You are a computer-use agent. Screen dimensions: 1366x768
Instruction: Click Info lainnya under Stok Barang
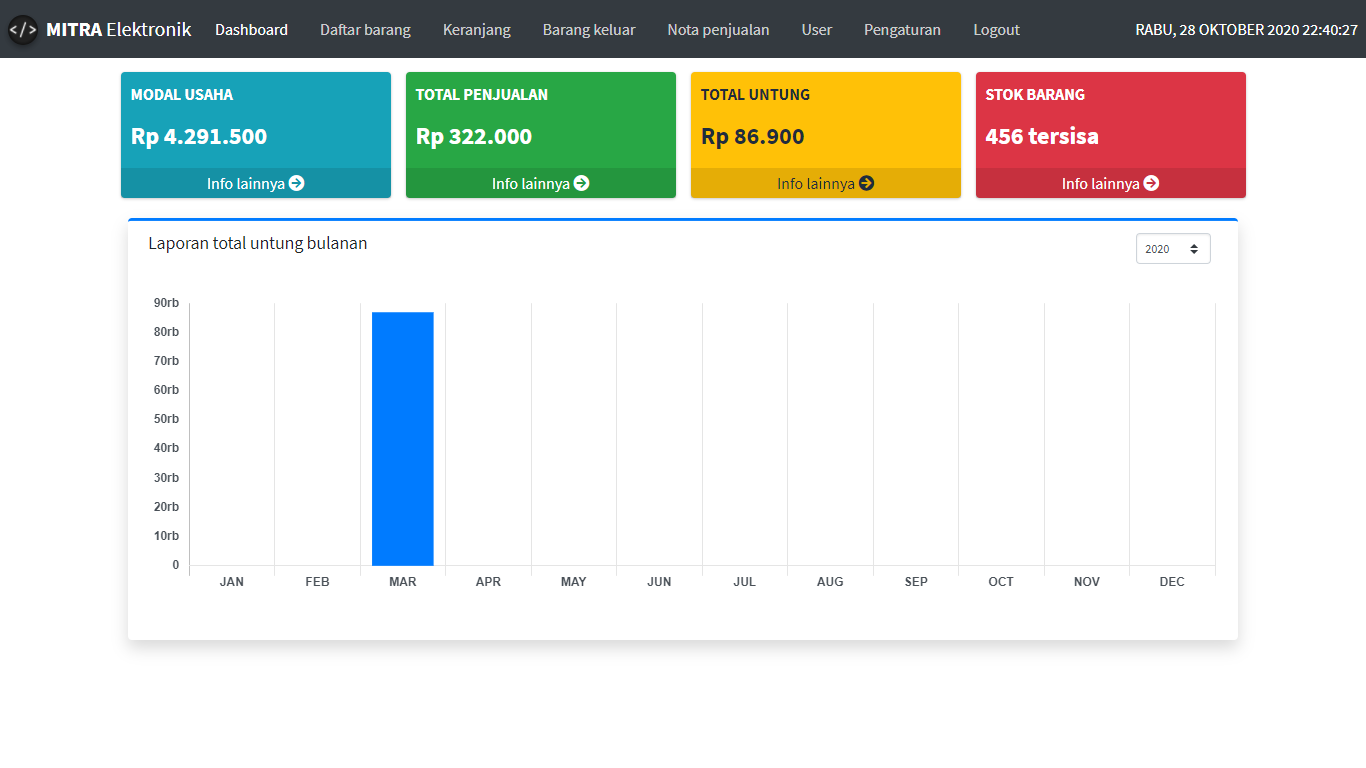click(x=1101, y=183)
